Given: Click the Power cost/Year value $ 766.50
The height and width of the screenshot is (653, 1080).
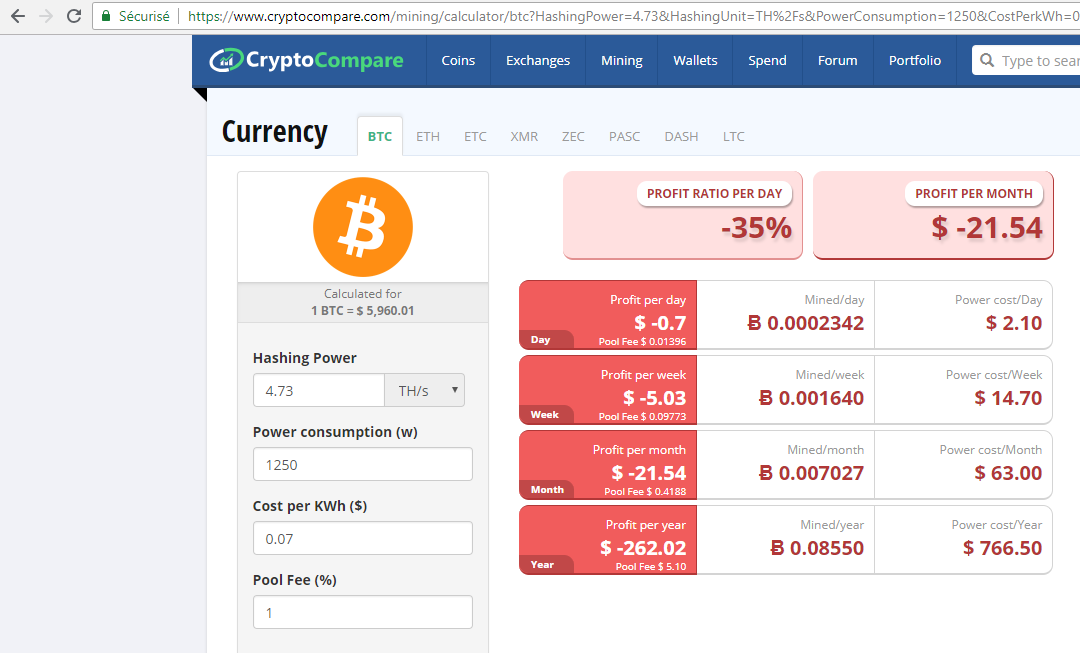Looking at the screenshot, I should [1003, 548].
